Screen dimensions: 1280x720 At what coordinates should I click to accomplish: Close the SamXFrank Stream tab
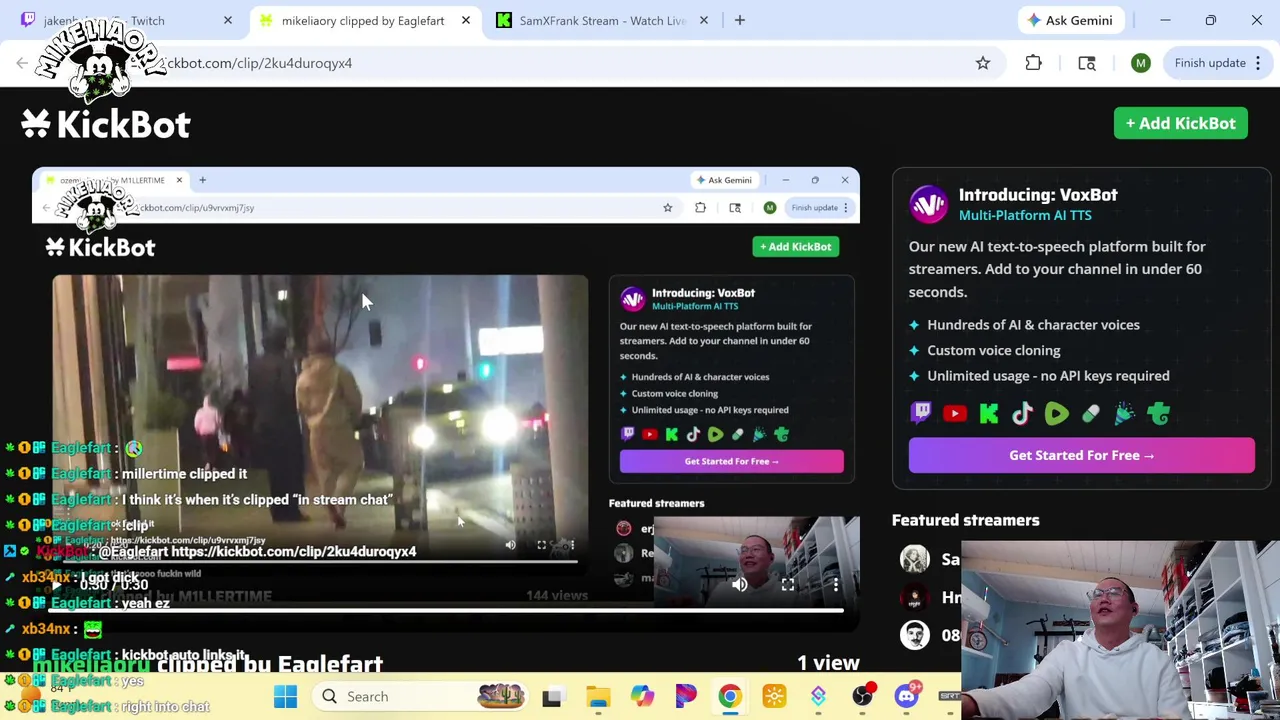point(703,20)
